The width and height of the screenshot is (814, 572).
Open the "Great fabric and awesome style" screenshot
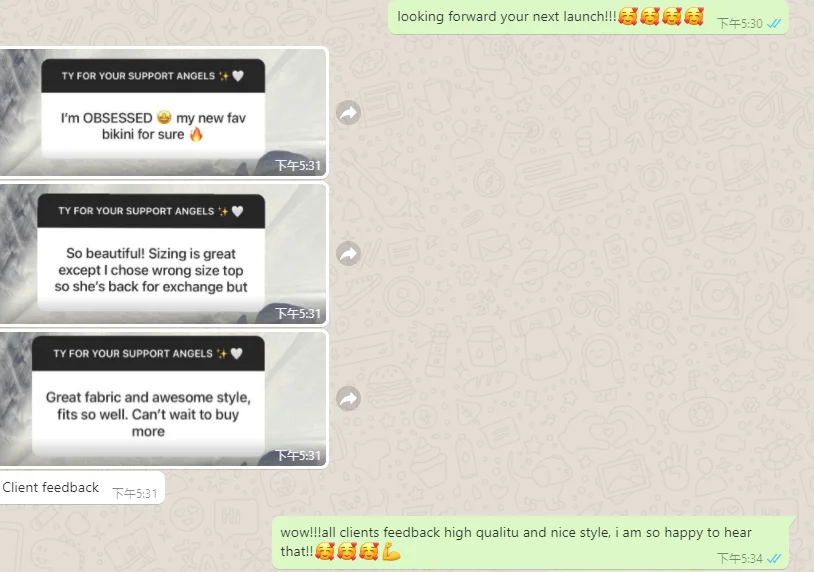164,399
